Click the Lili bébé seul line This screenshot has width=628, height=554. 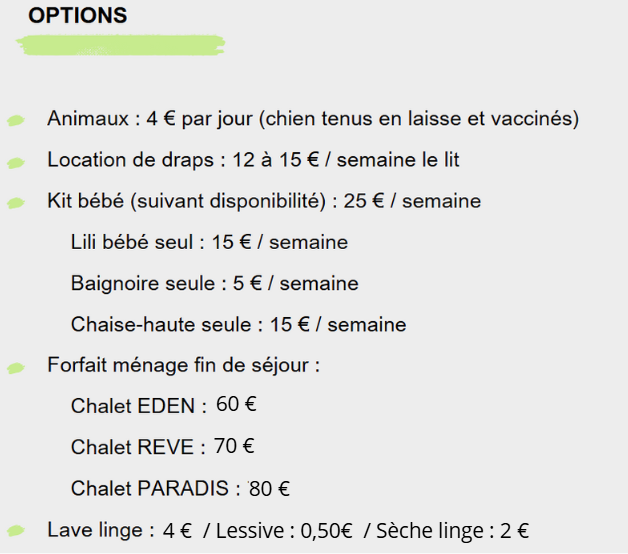tap(209, 242)
